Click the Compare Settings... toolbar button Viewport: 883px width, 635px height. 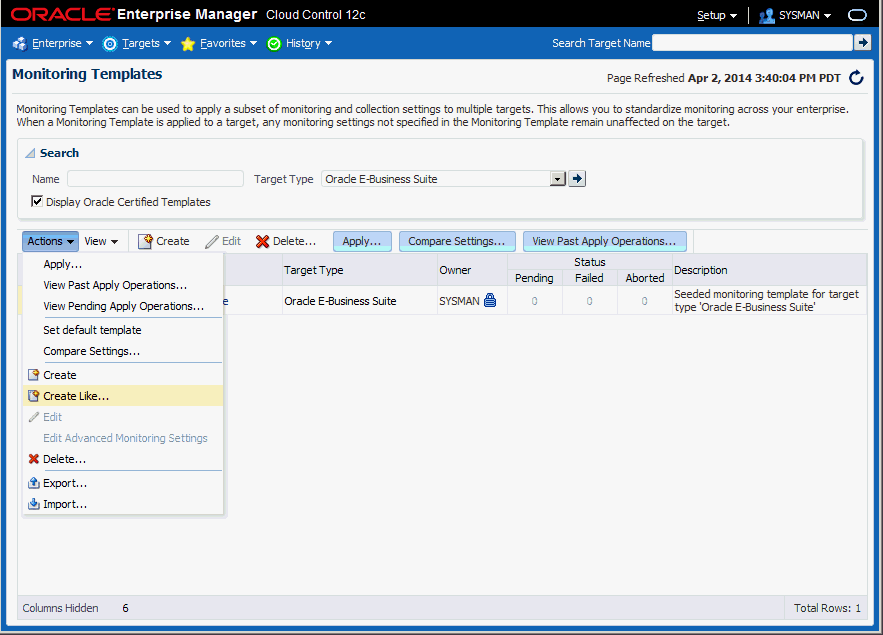[457, 241]
